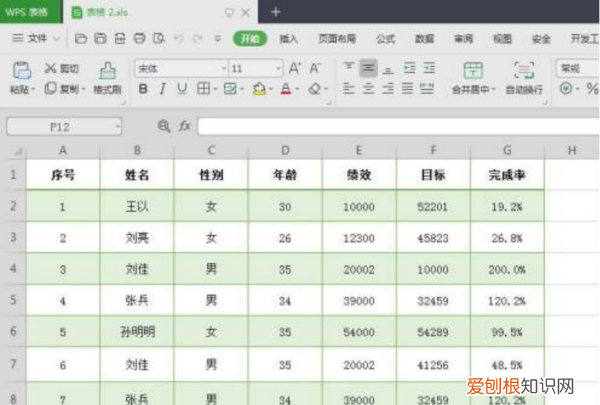Click the 完成率 header cell
Screen dimensions: 600x405
507,175
